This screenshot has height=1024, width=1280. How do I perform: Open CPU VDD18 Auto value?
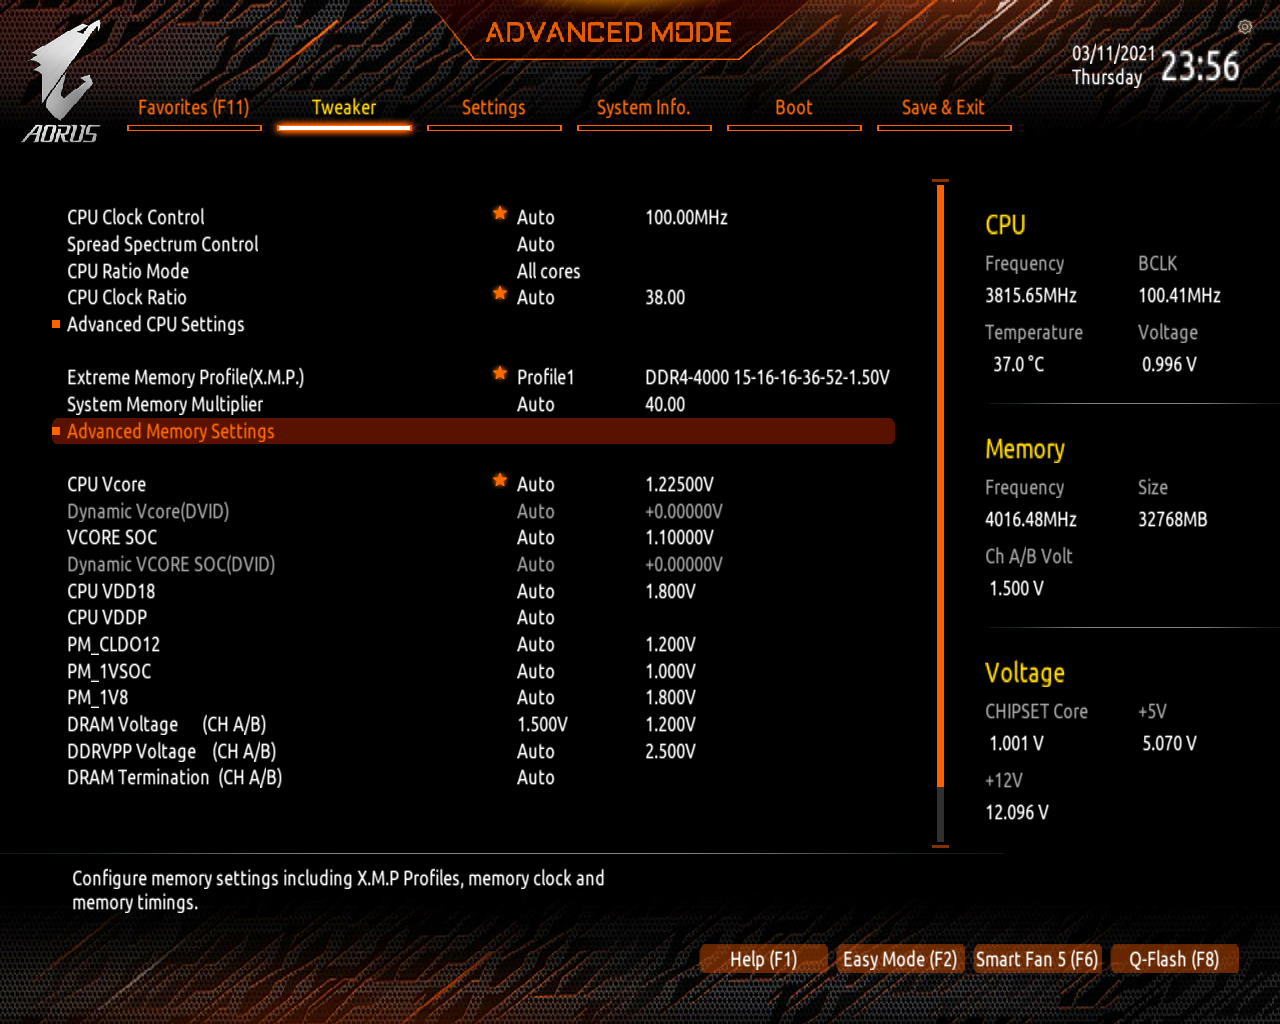(x=536, y=591)
